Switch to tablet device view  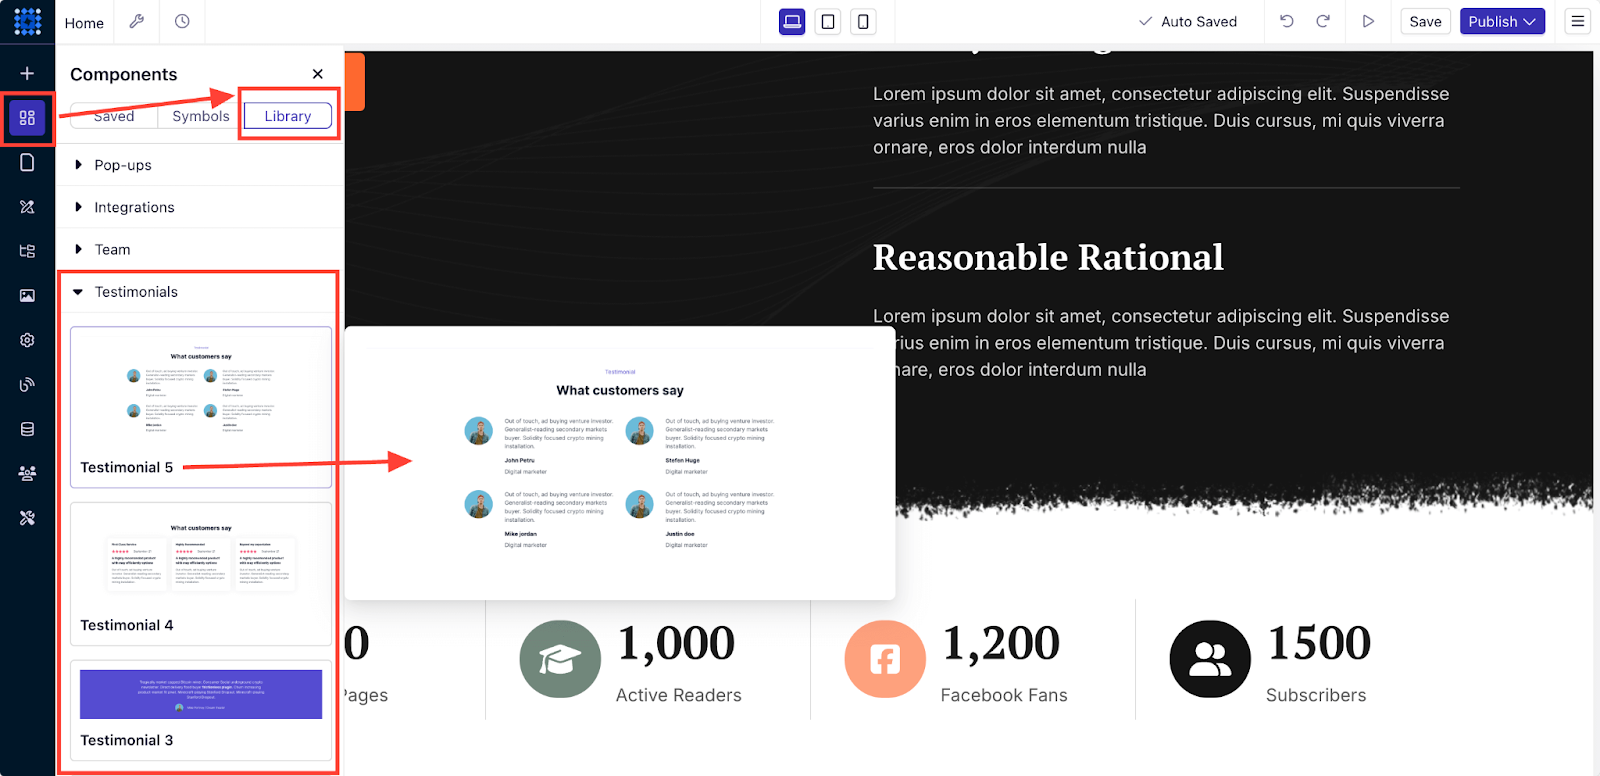pyautogui.click(x=828, y=21)
